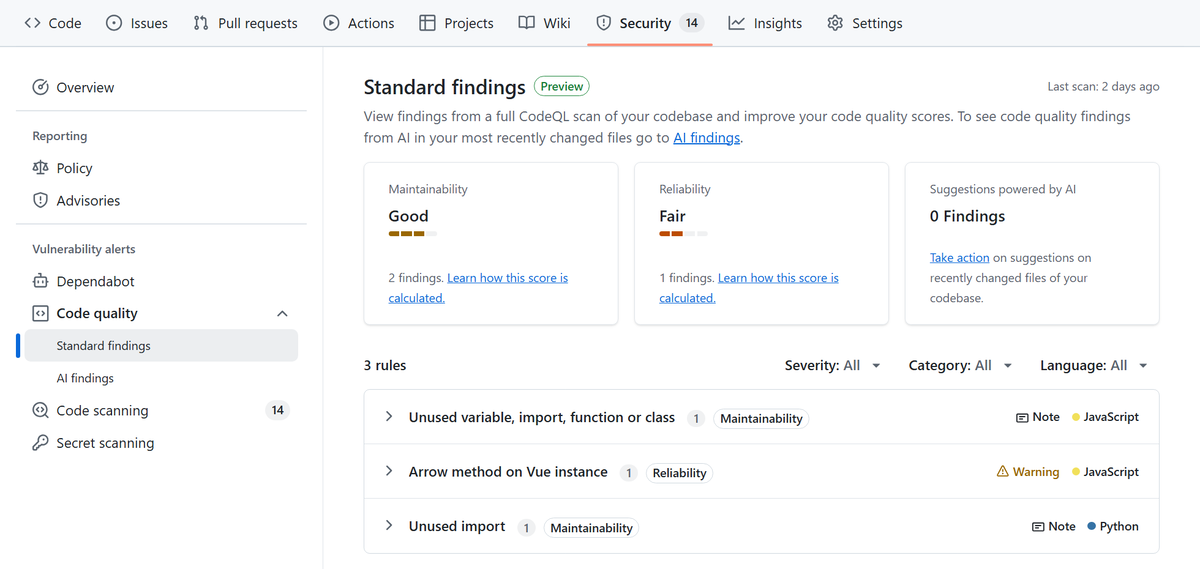Click the Maintainability score bar indicator
This screenshot has width=1200, height=569.
click(x=412, y=234)
